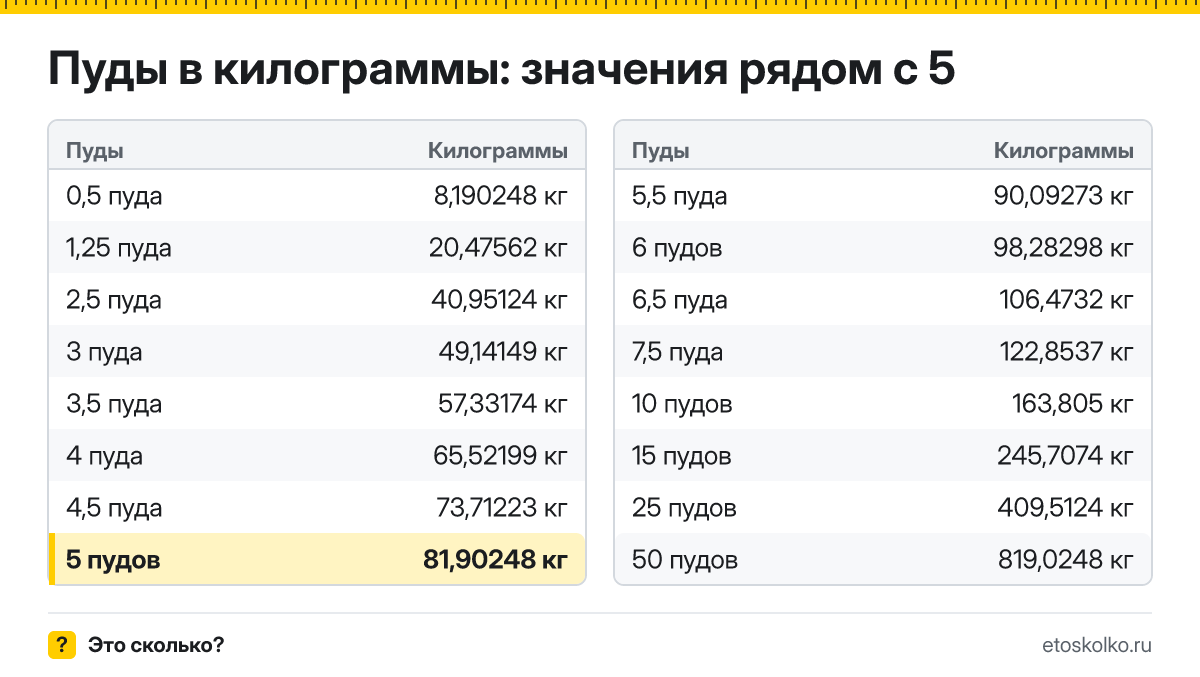1200x677 pixels.
Task: Select the '2,5 пуда' cell
Action: (x=114, y=301)
